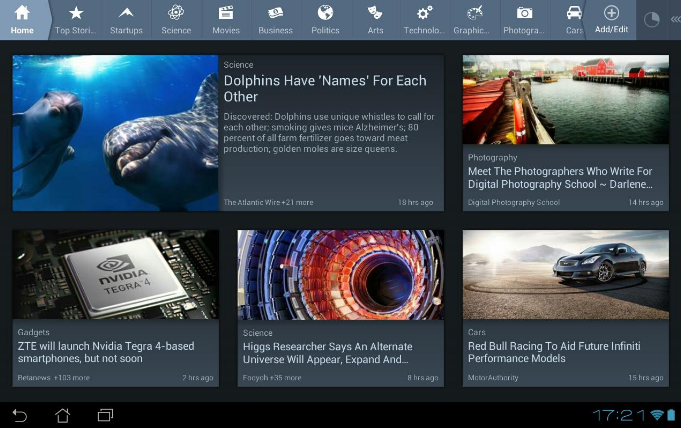Open the Technology gears icon
Image resolution: width=681 pixels, height=428 pixels.
(x=424, y=13)
